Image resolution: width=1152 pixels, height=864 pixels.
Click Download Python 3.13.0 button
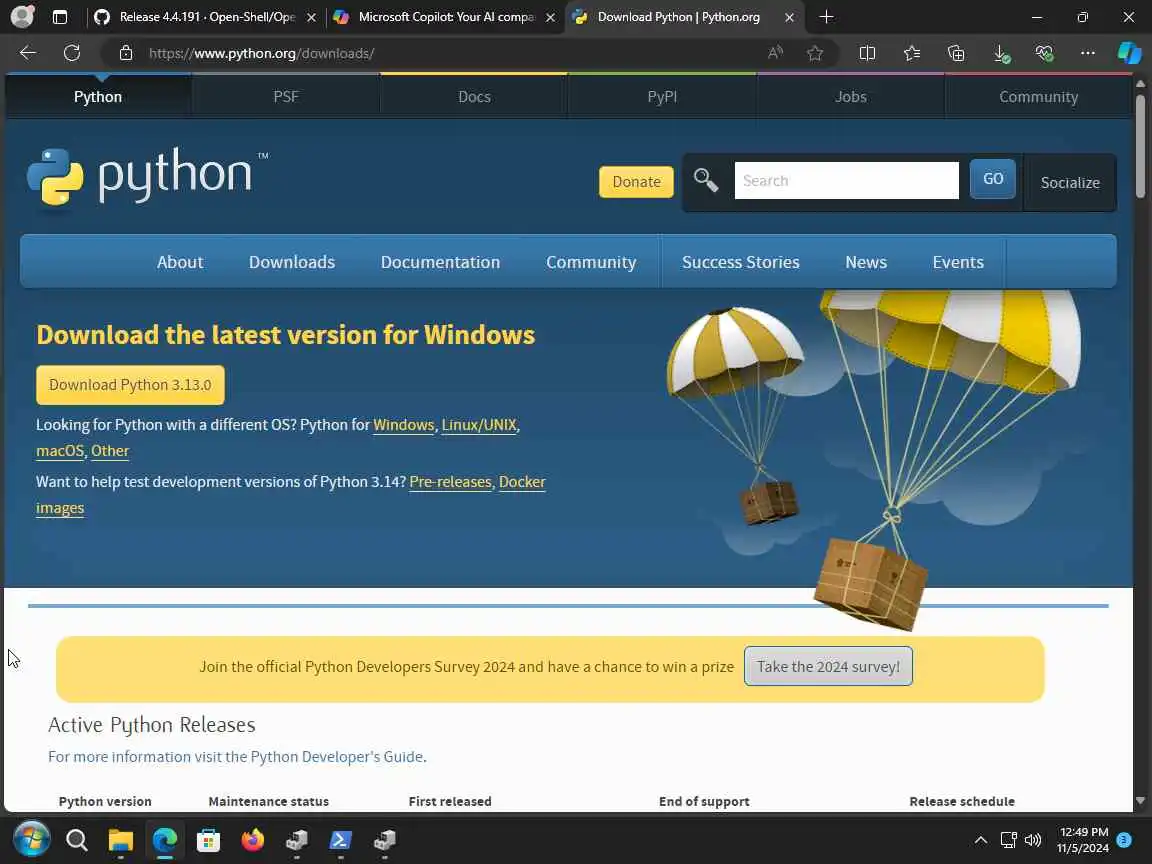click(x=130, y=384)
